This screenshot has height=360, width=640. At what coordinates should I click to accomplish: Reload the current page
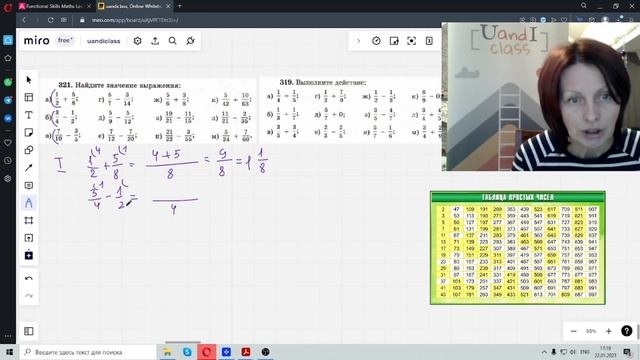[51, 20]
